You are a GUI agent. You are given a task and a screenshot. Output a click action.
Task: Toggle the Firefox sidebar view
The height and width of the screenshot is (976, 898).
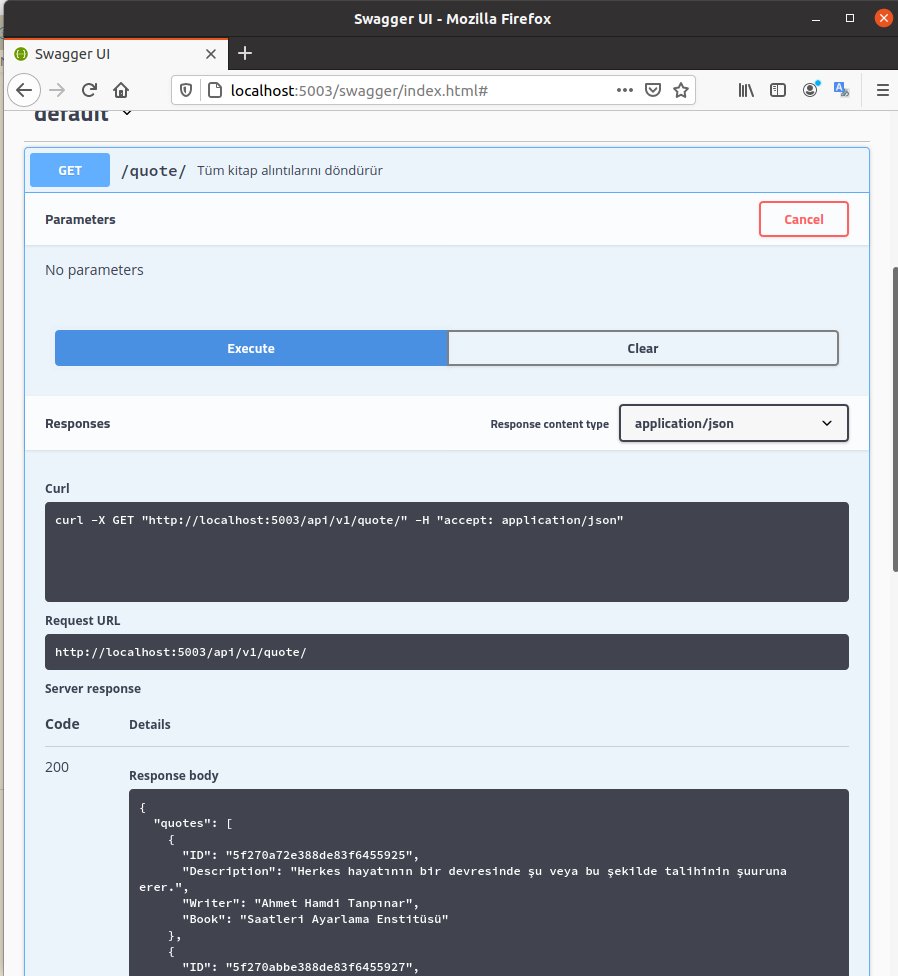click(778, 90)
